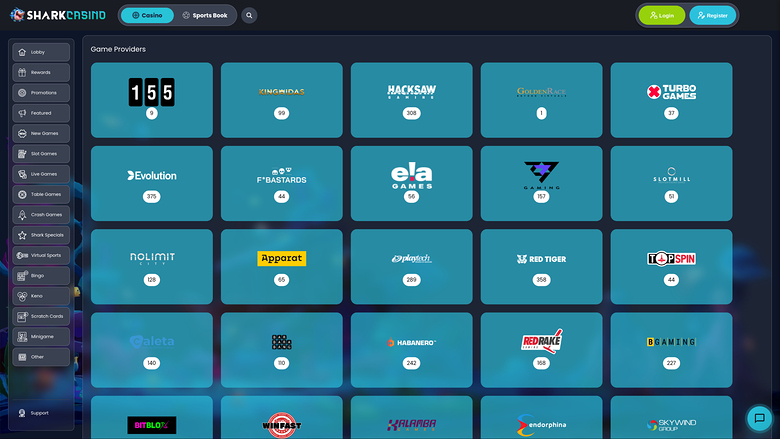
Task: Open the Rewards sidebar item
Action: (41, 73)
